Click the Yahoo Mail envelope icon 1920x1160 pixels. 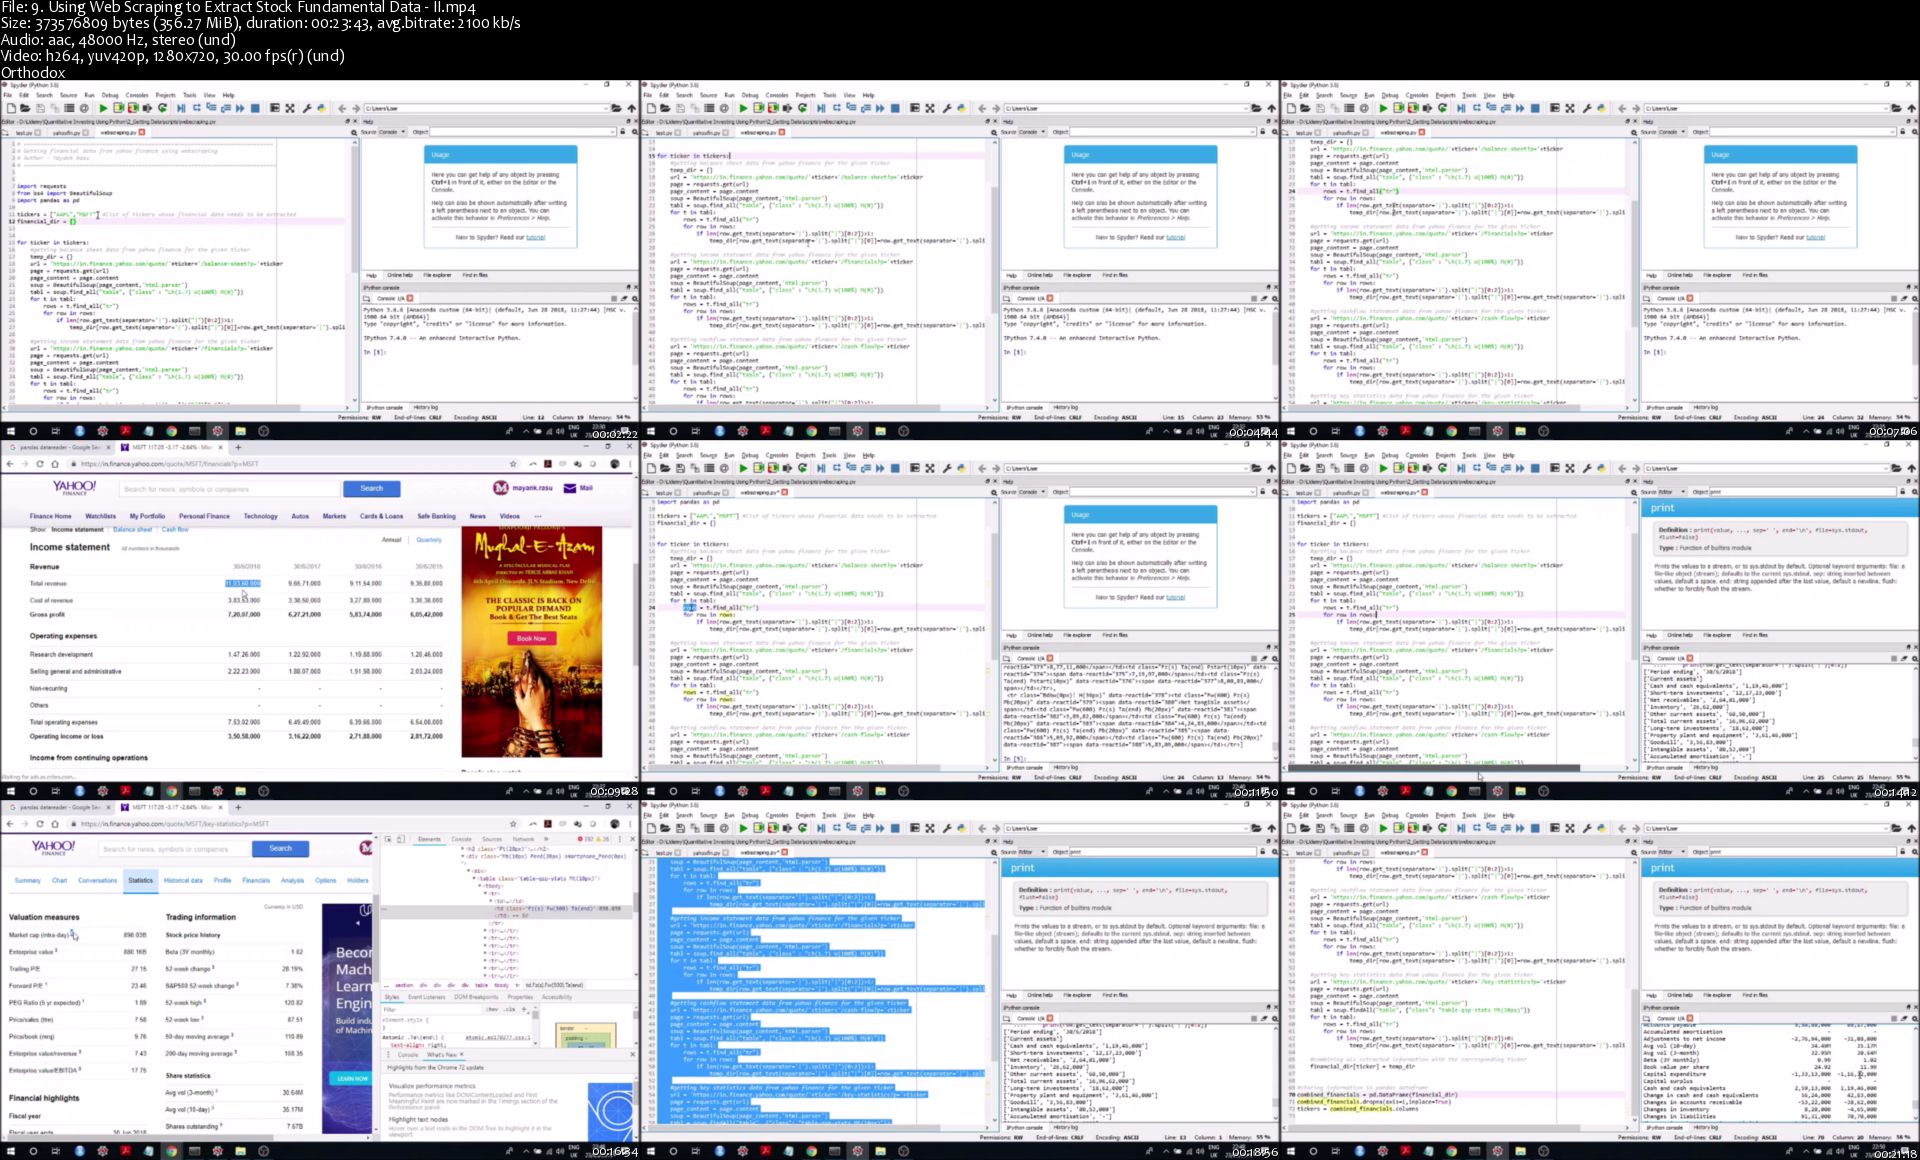point(570,488)
